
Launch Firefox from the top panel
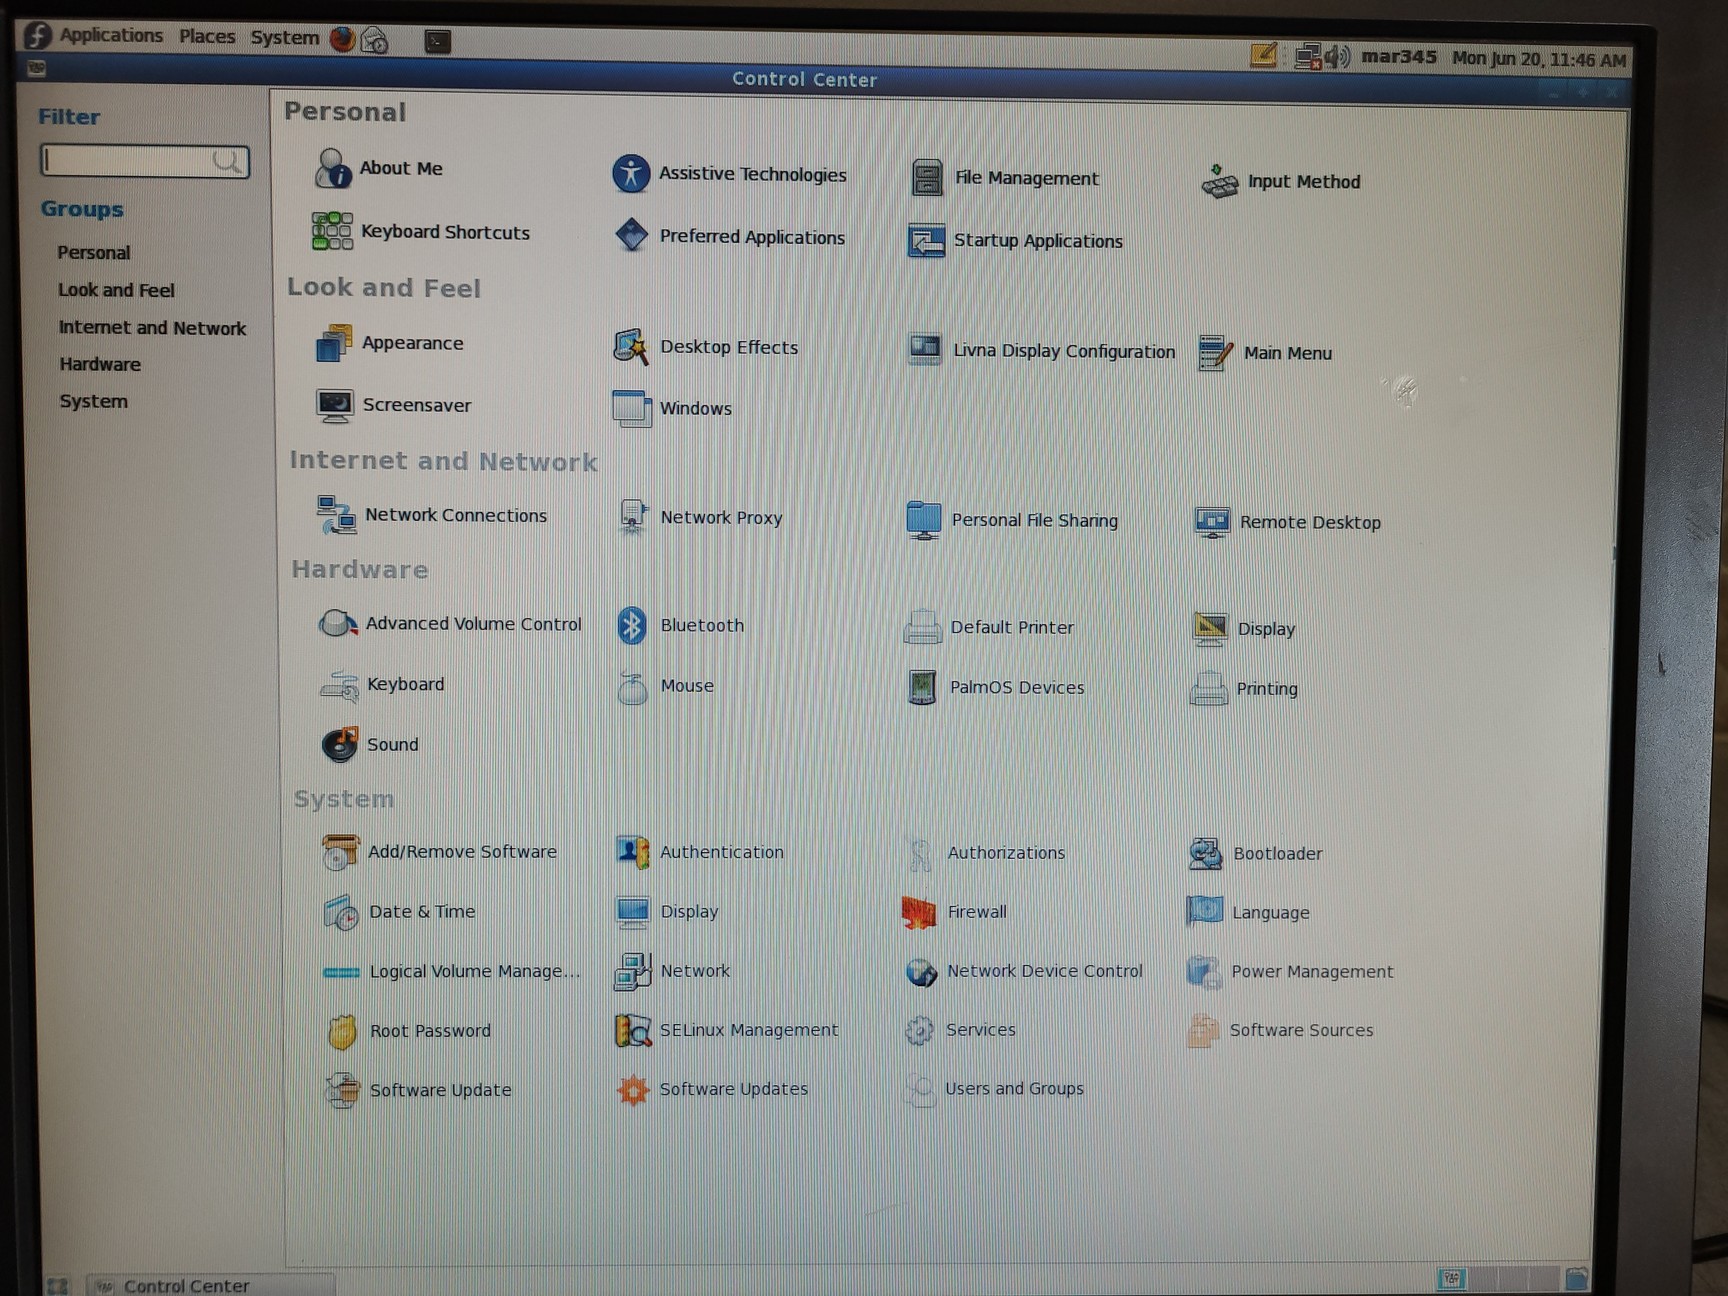pyautogui.click(x=343, y=40)
